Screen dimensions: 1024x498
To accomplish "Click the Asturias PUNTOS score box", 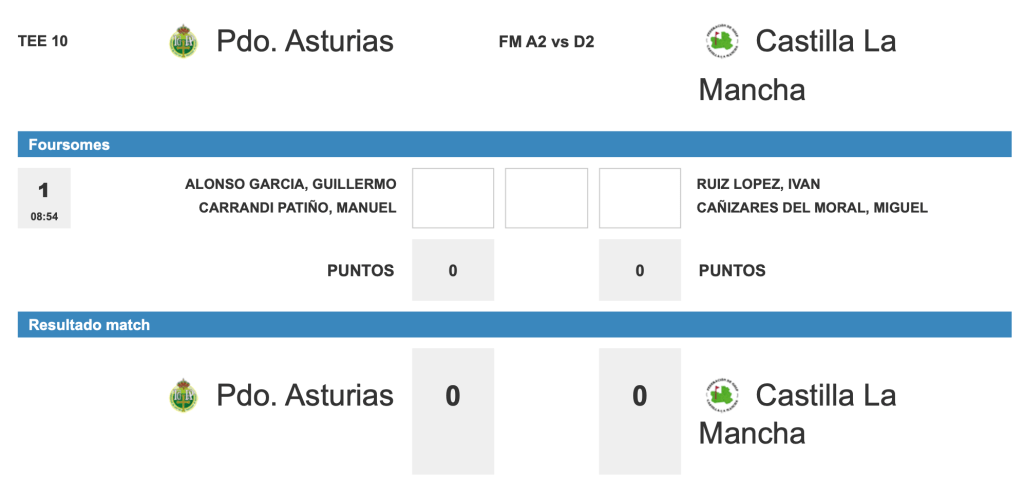I will coord(453,270).
